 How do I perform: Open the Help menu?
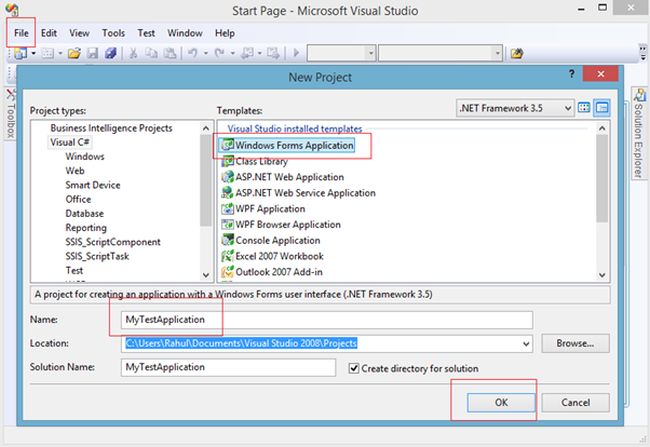pos(225,33)
